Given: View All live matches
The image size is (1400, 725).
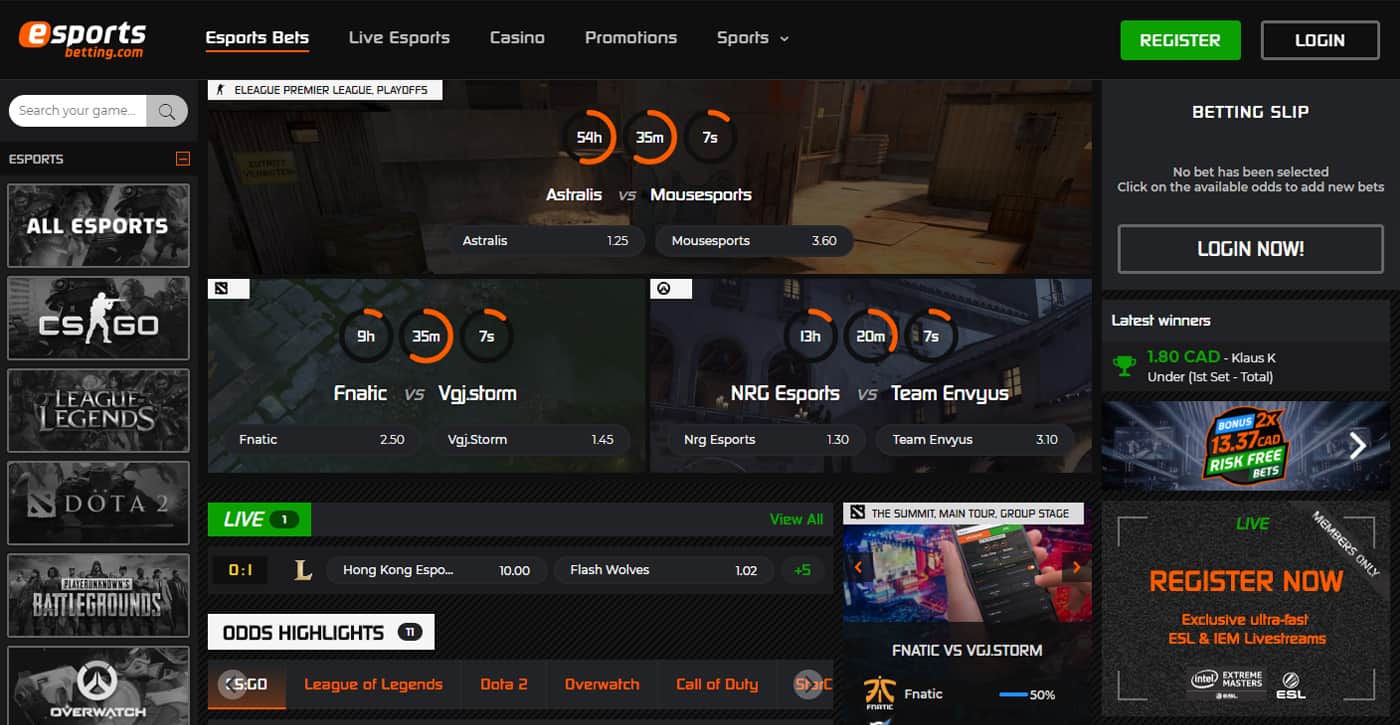Looking at the screenshot, I should 796,519.
